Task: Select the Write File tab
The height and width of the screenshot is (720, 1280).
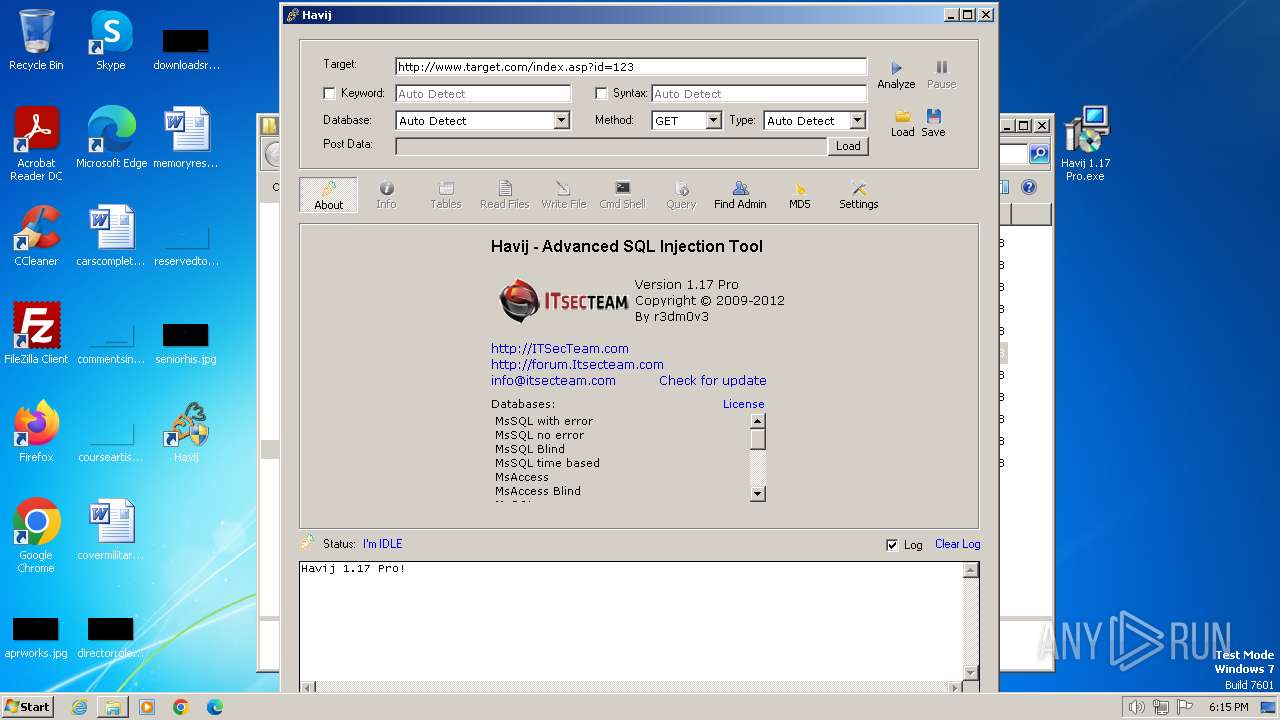Action: click(x=563, y=195)
